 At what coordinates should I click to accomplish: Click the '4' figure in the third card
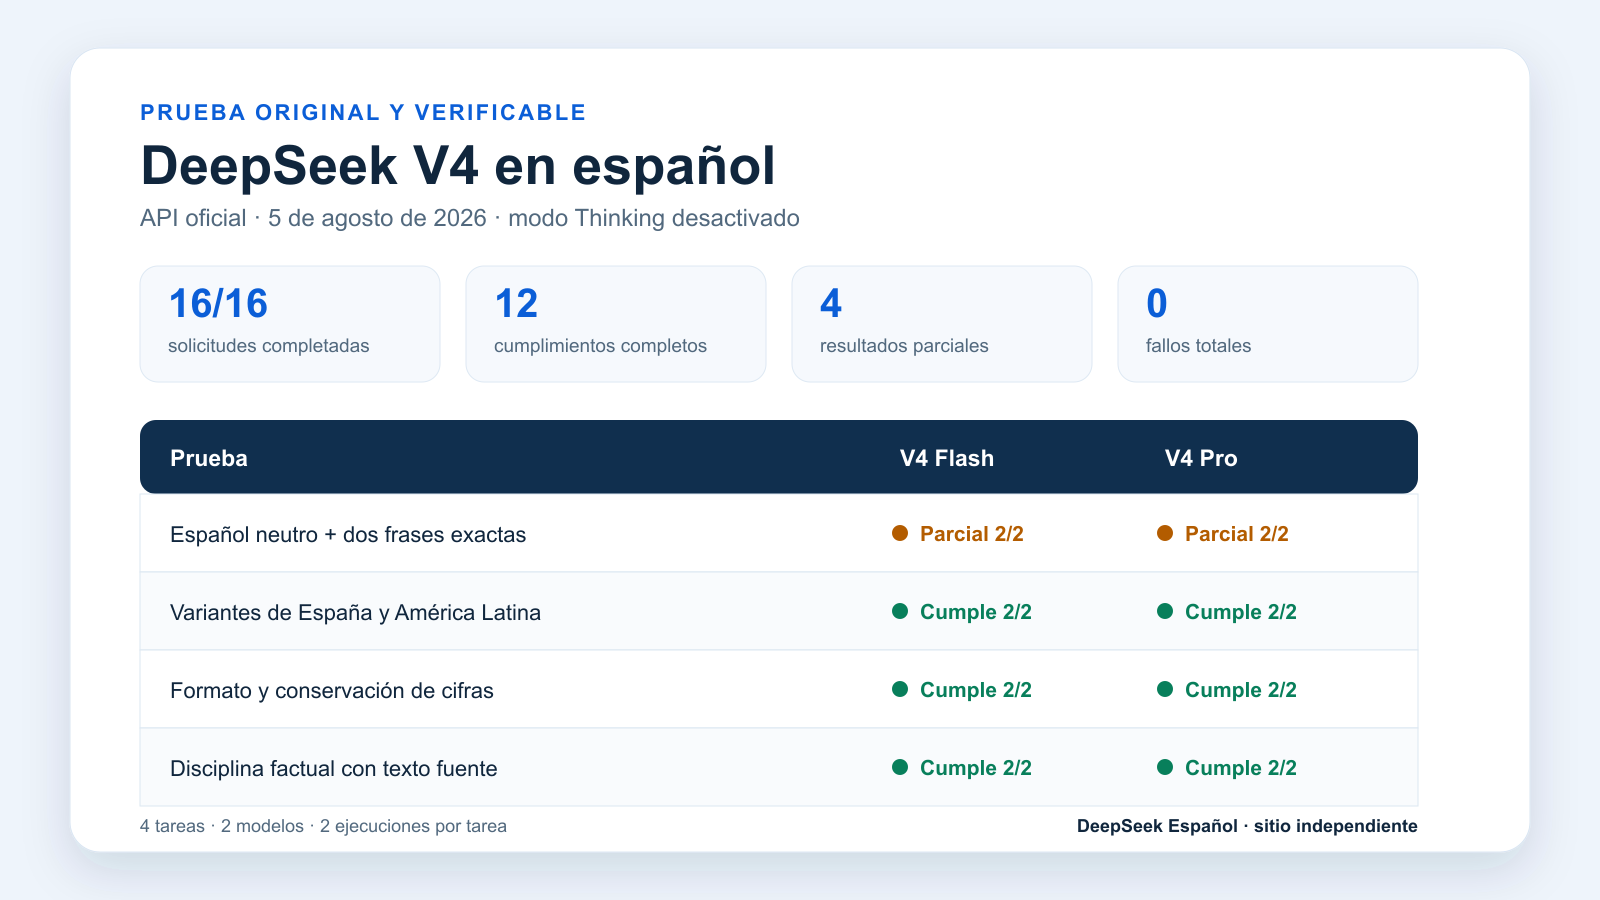click(831, 304)
